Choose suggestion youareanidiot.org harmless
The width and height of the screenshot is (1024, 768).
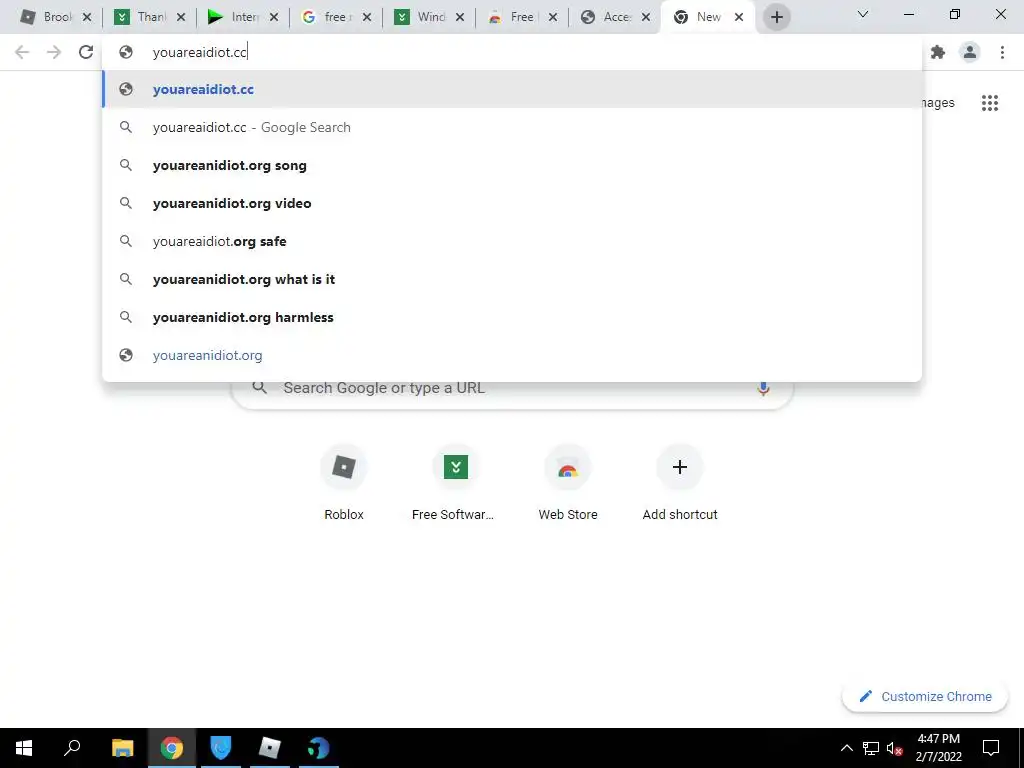coord(512,317)
